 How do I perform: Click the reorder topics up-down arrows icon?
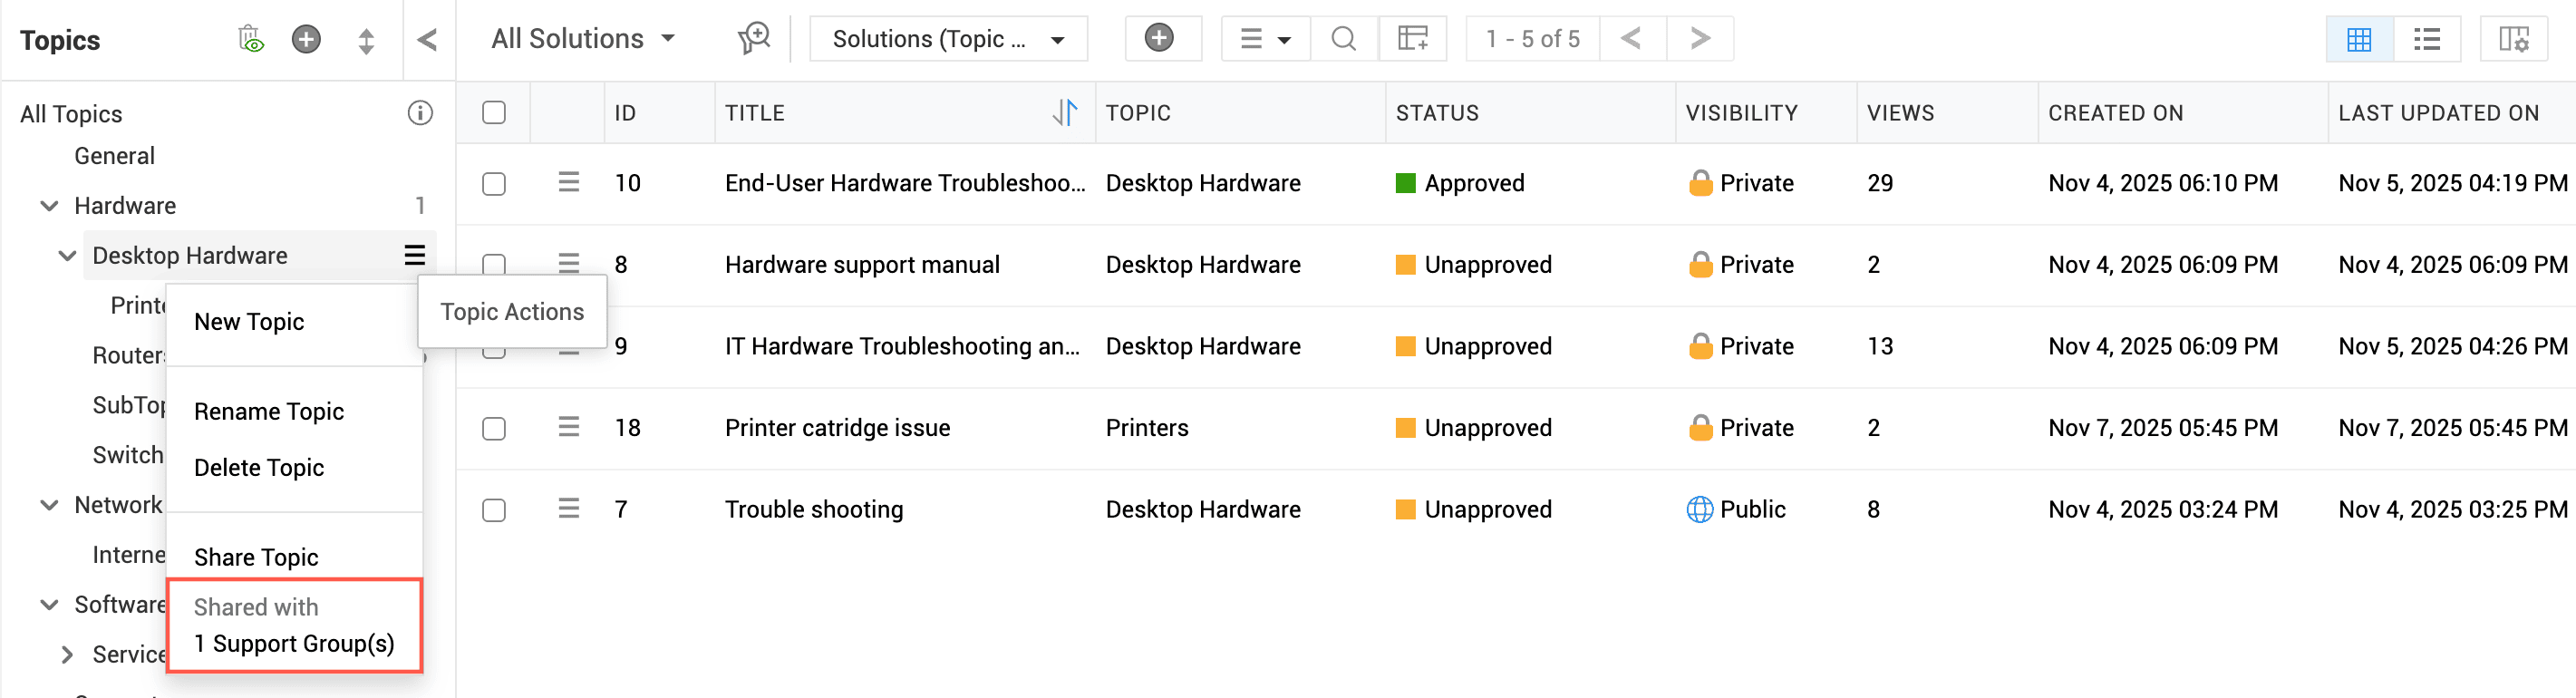366,40
